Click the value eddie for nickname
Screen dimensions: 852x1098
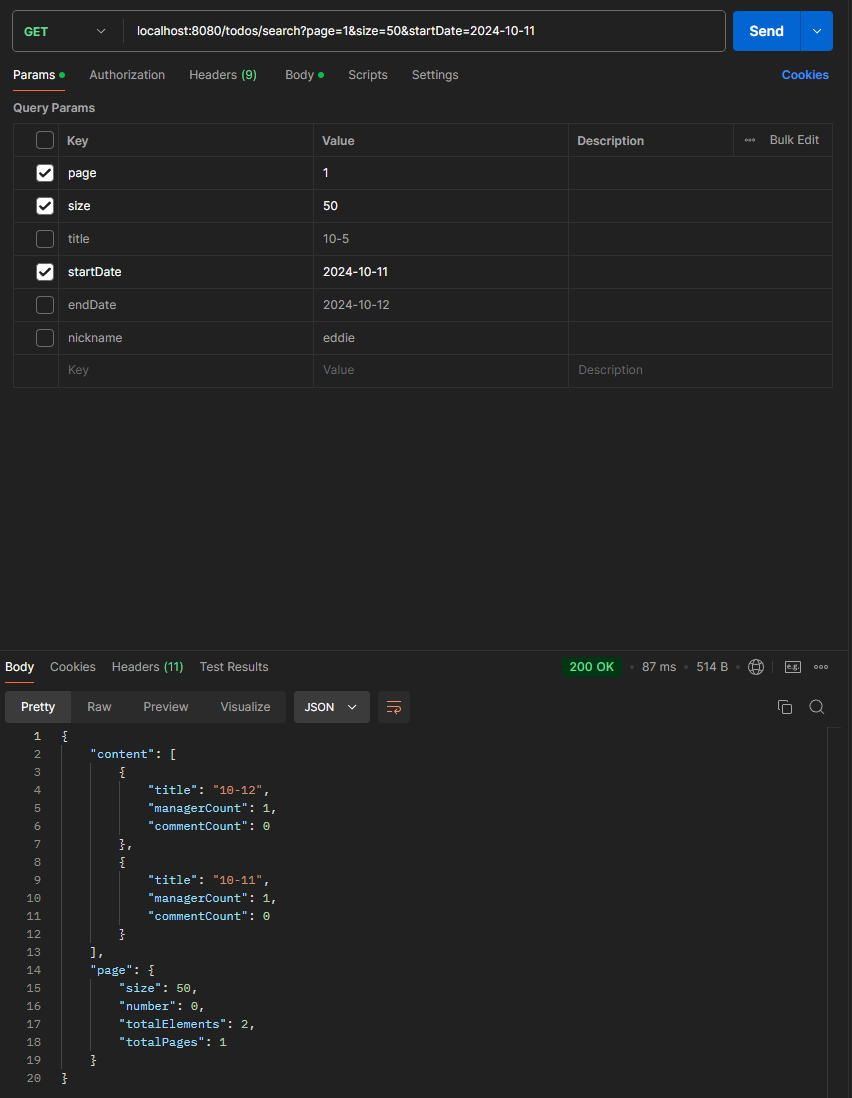point(339,338)
